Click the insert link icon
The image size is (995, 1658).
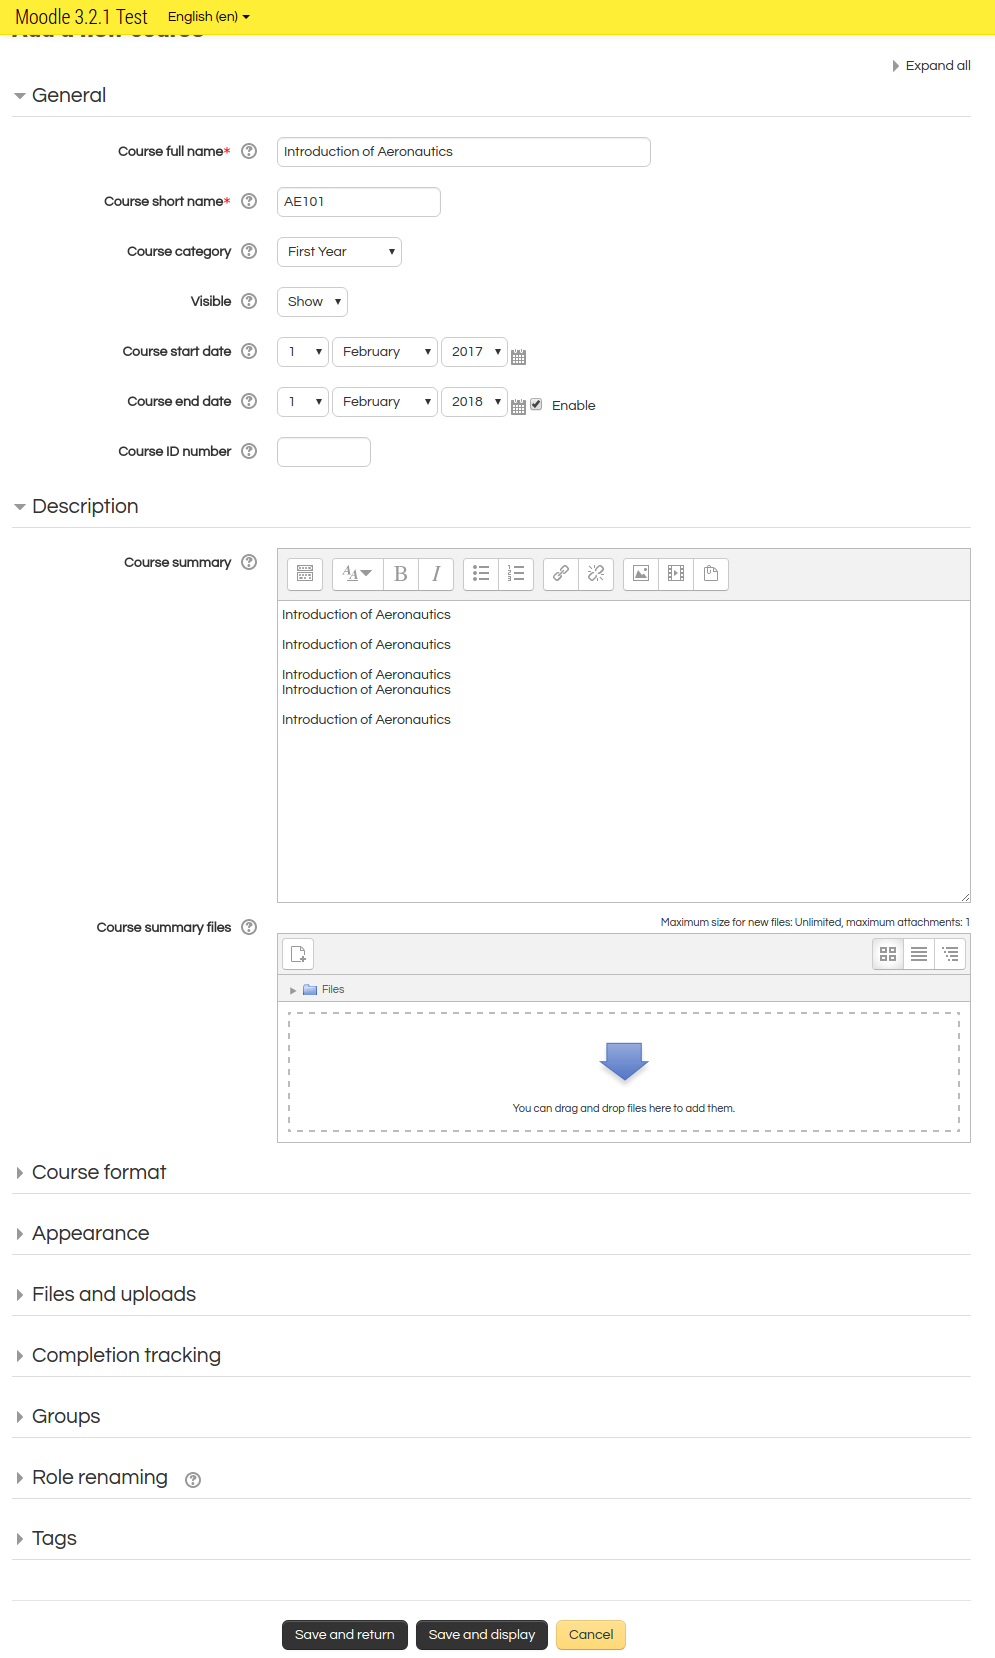[x=561, y=574]
